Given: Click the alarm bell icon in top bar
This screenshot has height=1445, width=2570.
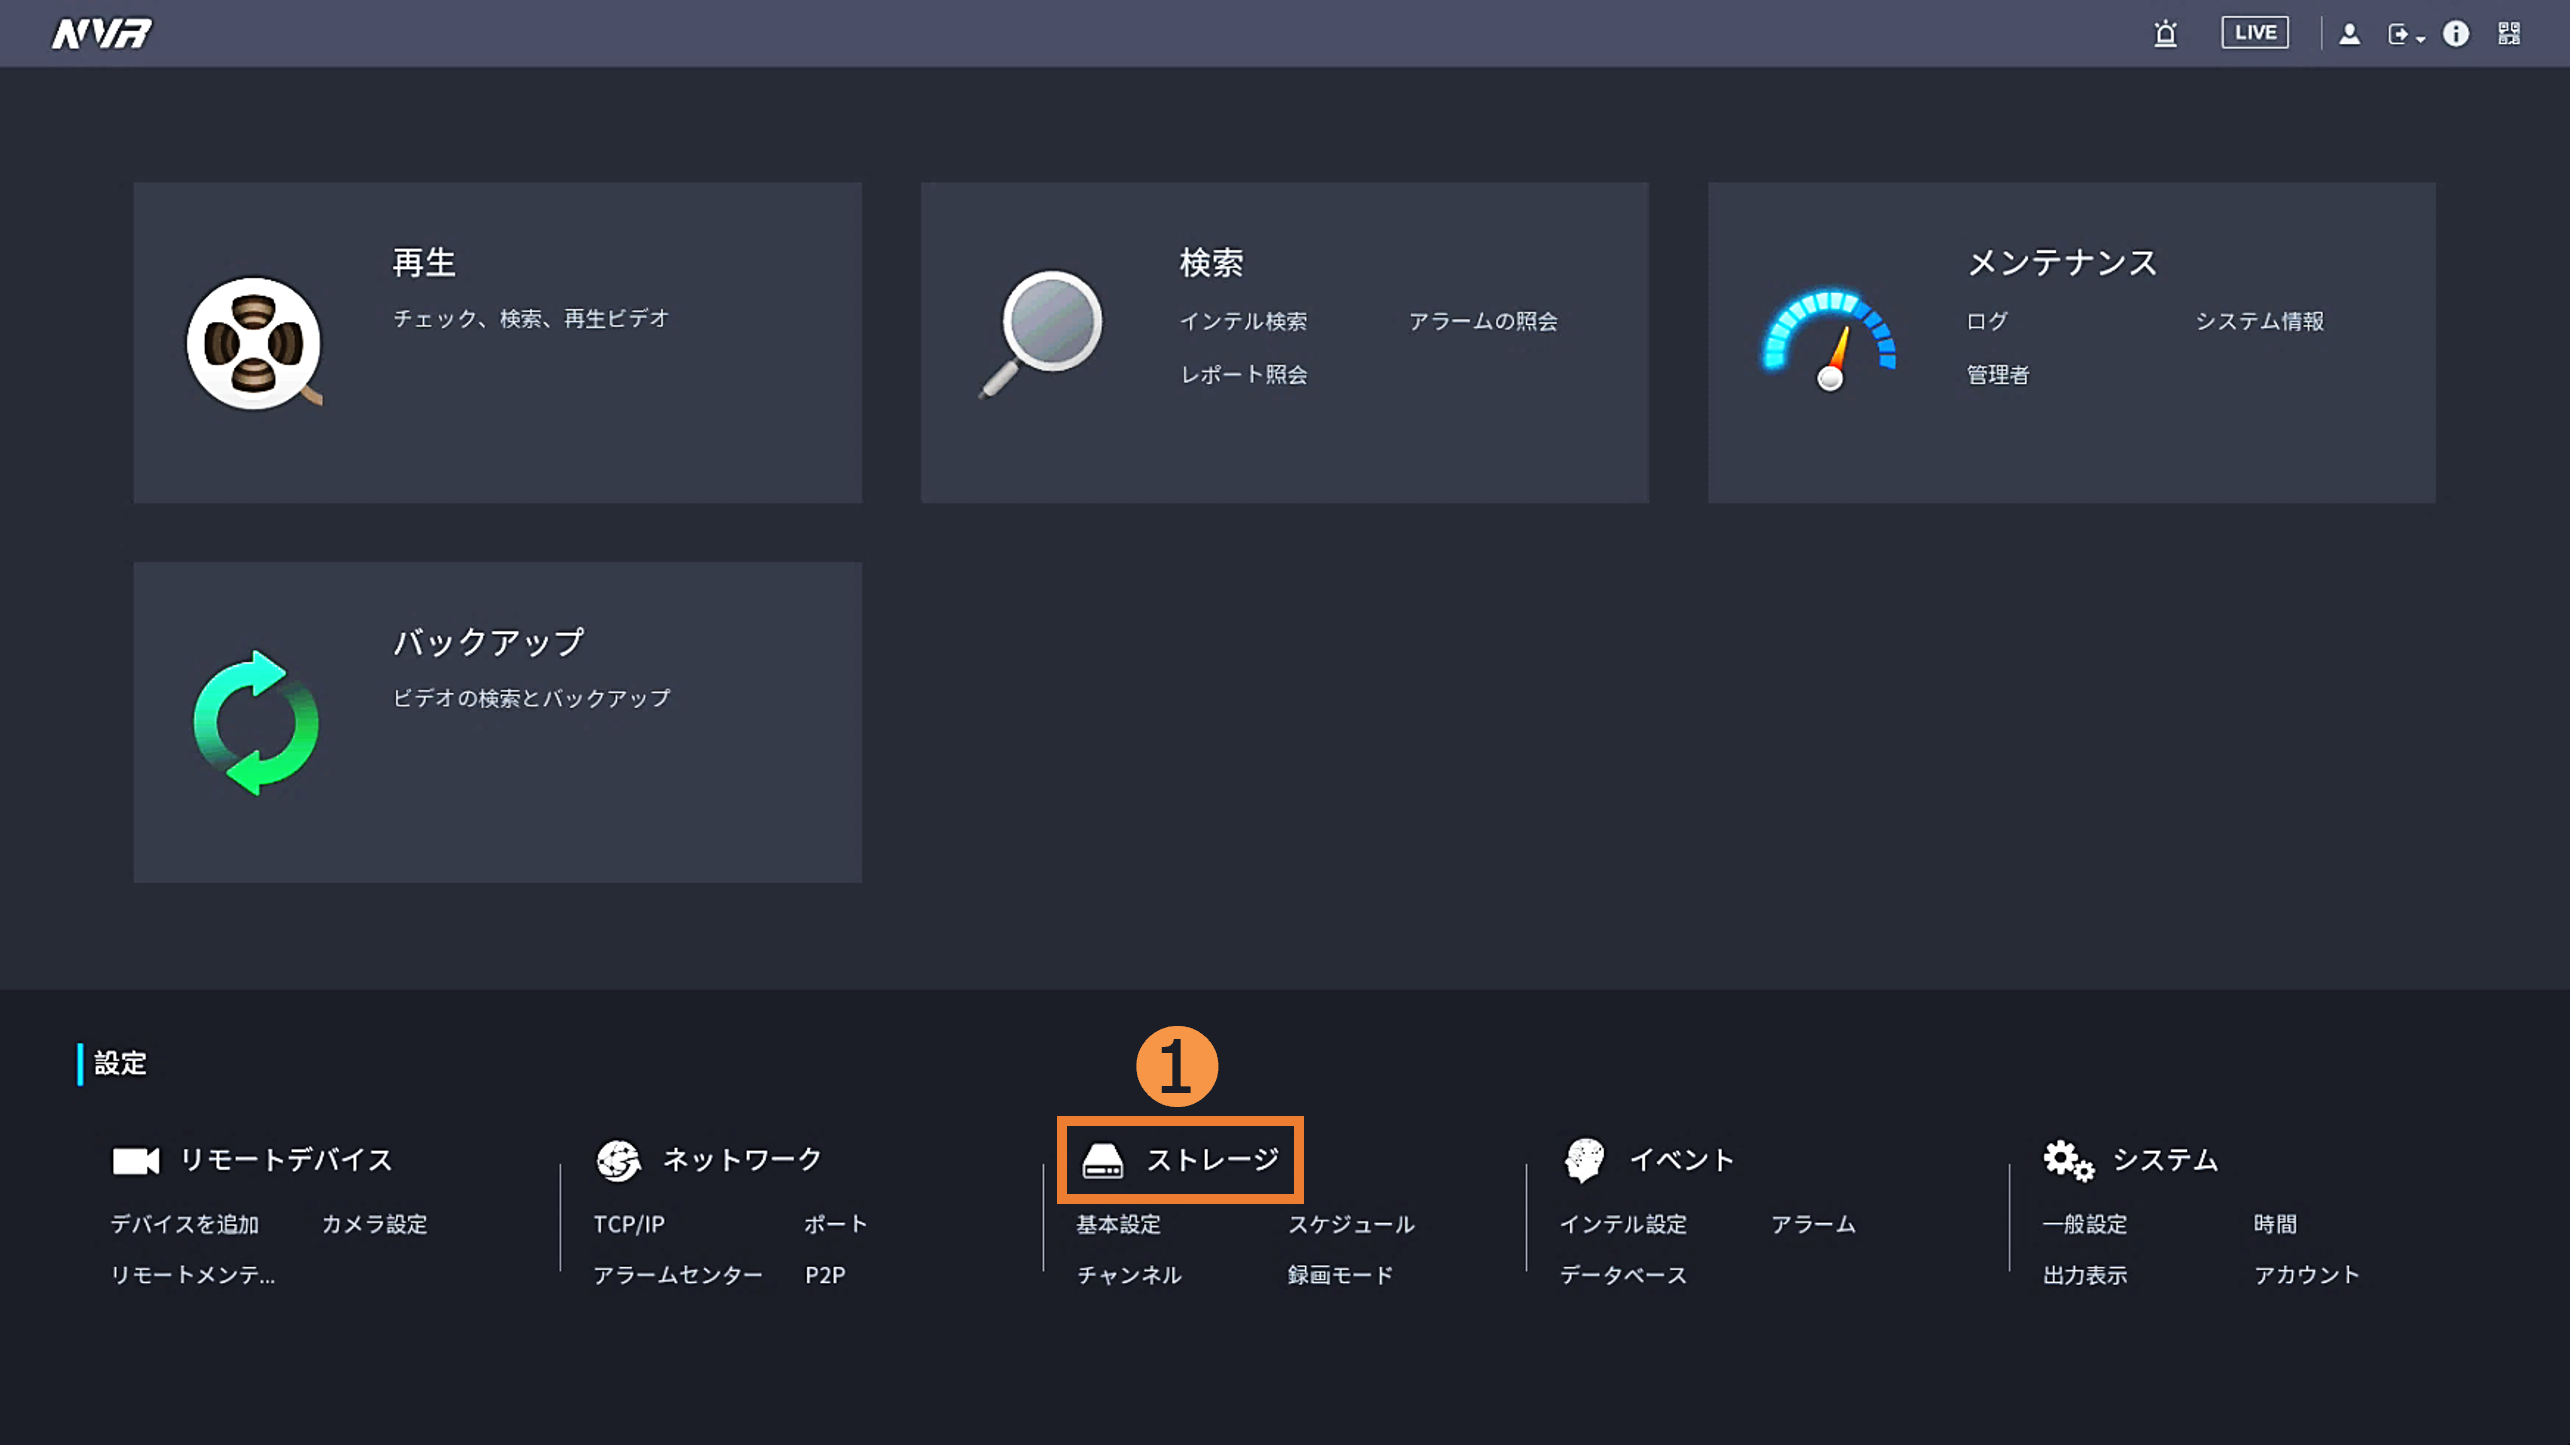Looking at the screenshot, I should pos(2165,34).
